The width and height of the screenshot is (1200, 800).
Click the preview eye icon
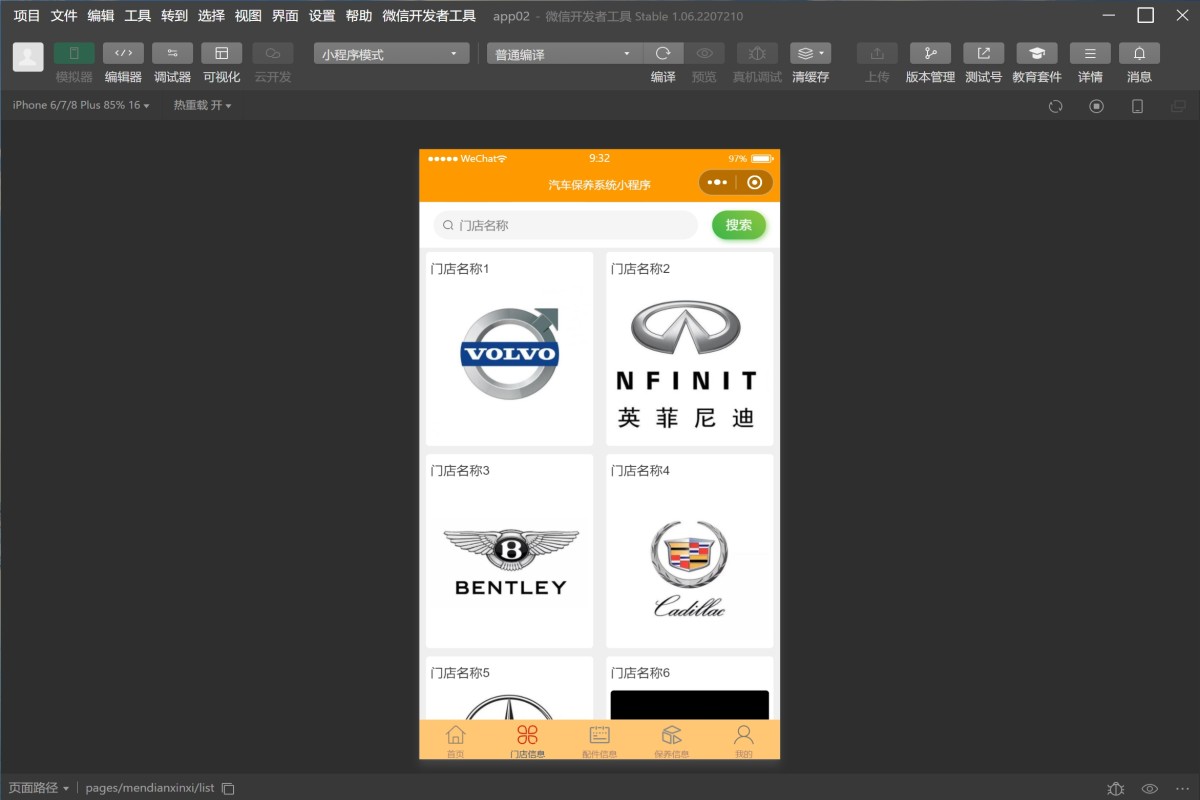[x=705, y=54]
